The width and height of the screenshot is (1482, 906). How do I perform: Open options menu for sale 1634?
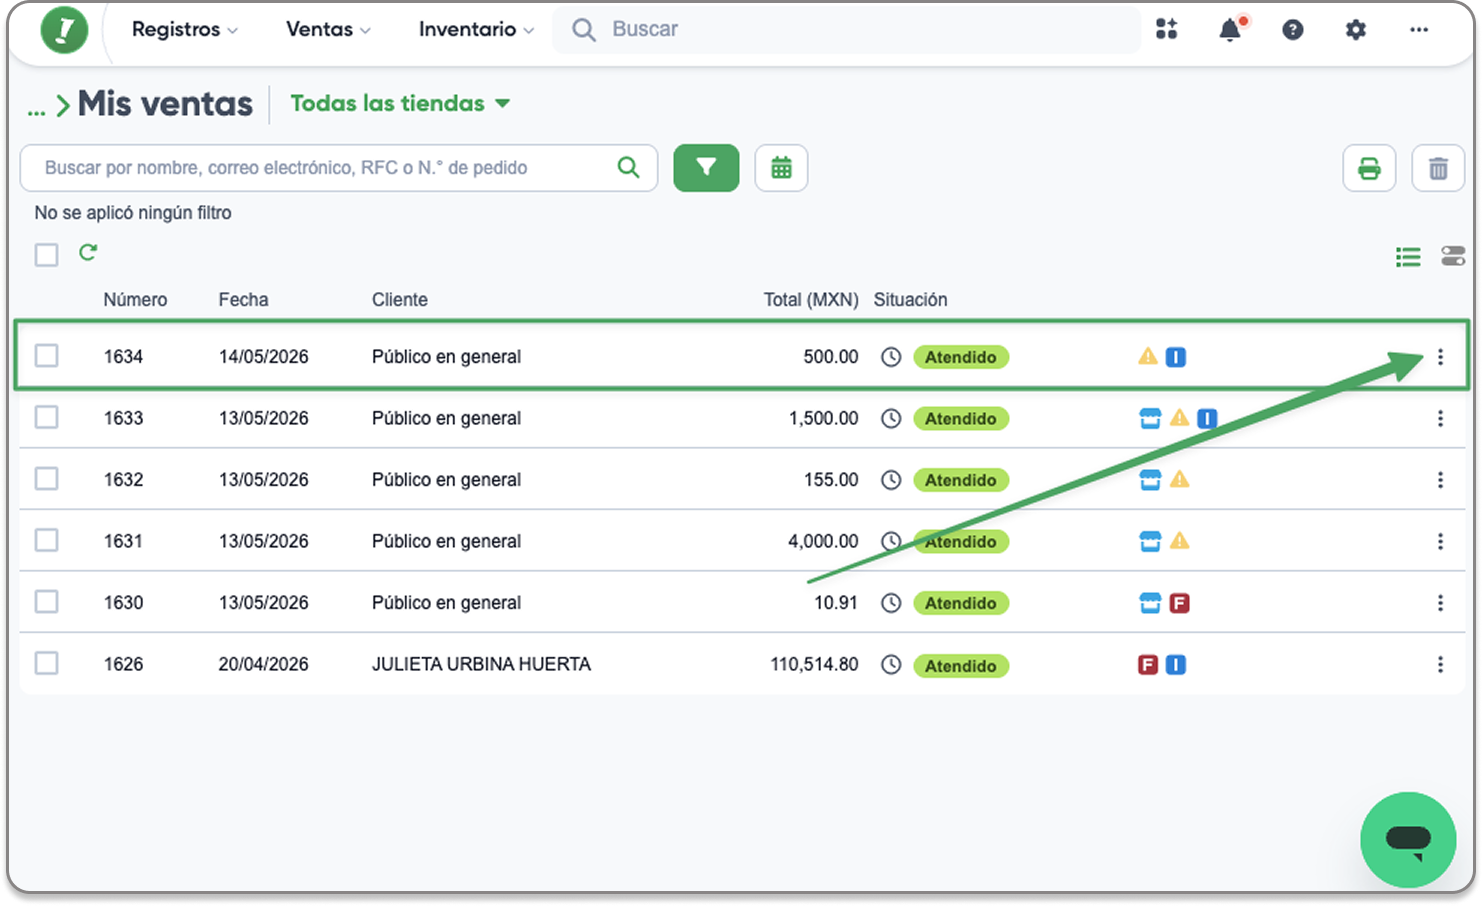1440,357
